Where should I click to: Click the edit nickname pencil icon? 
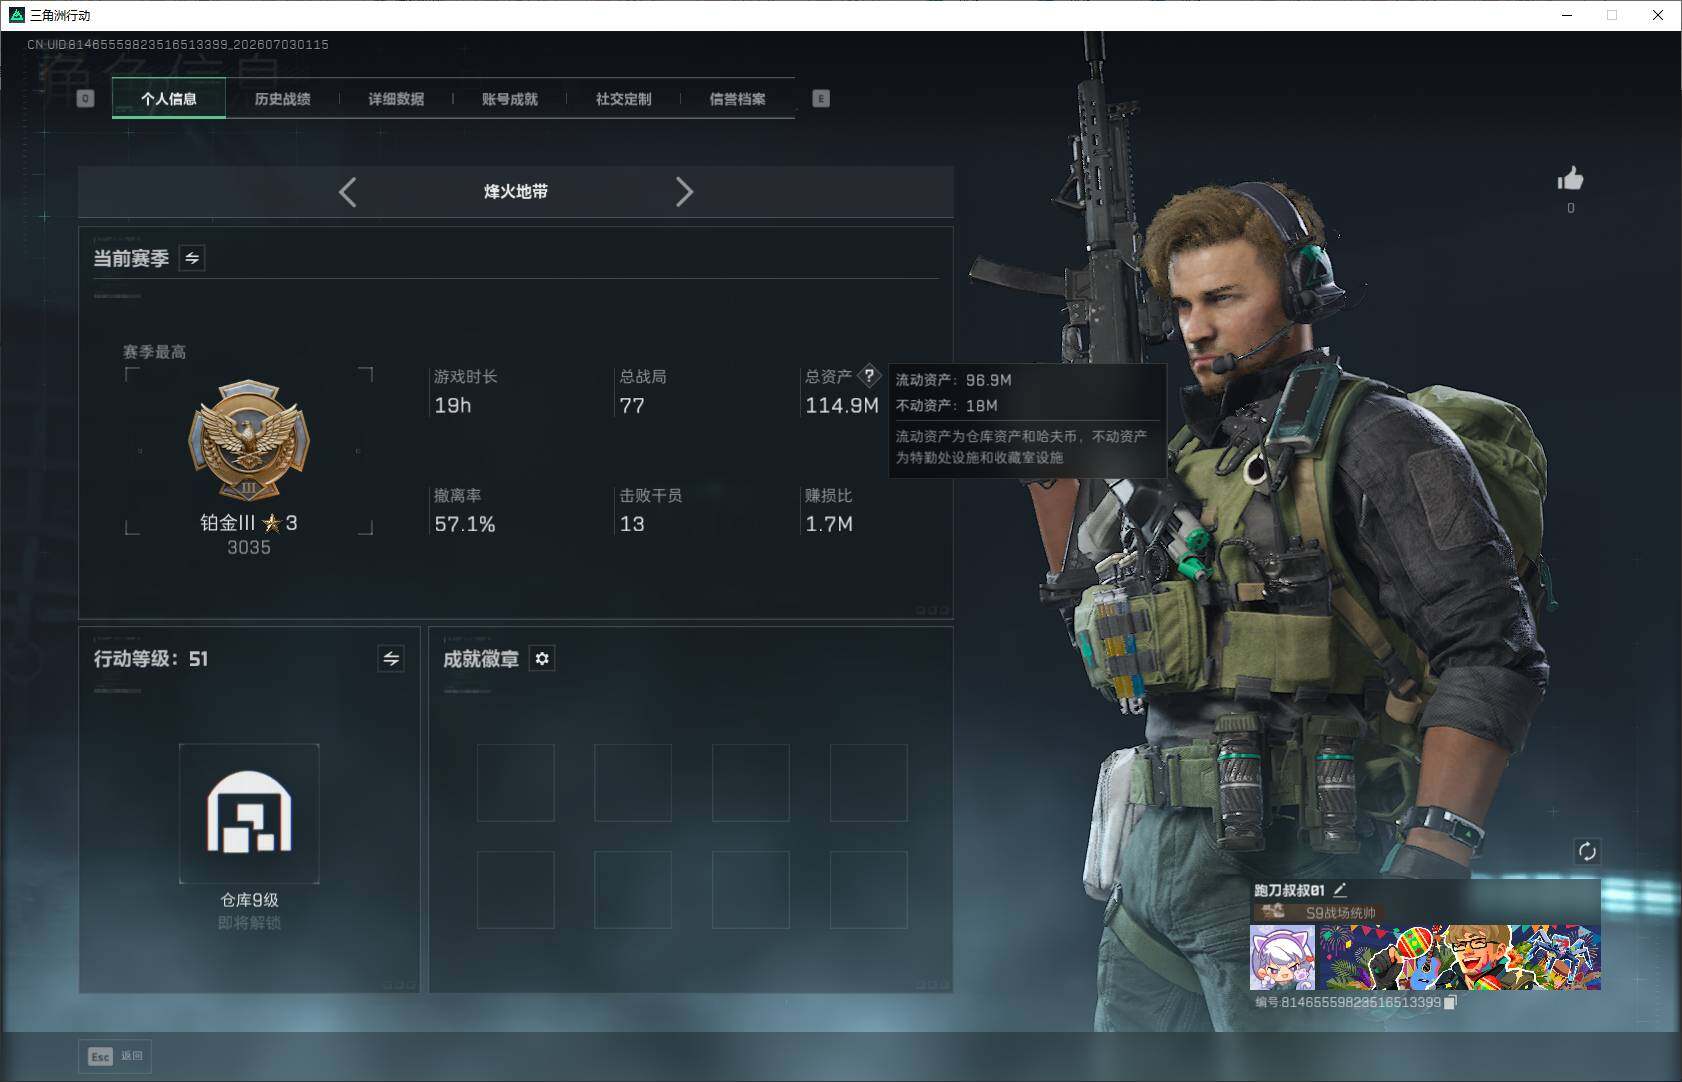[x=1340, y=889]
